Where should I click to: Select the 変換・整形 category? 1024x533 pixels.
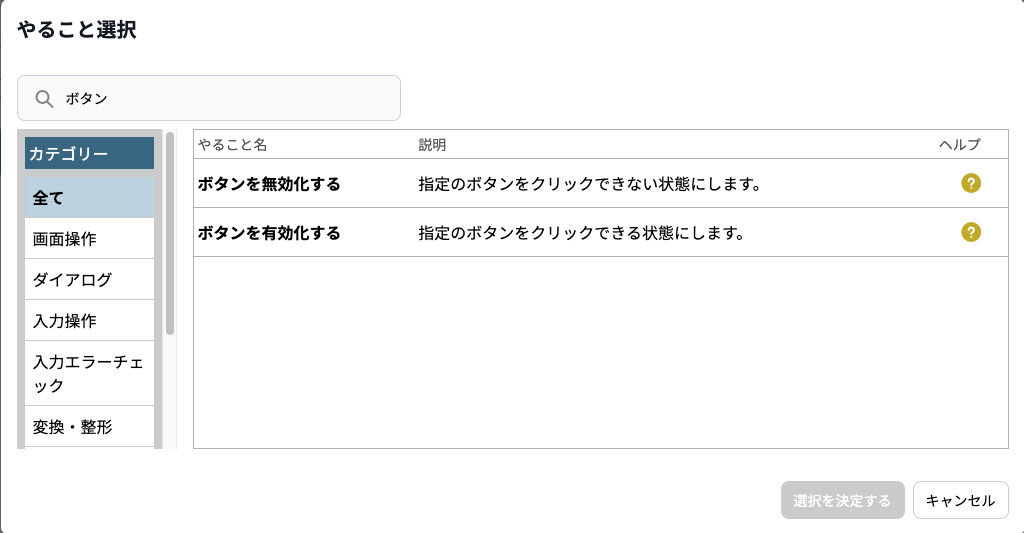tap(89, 427)
